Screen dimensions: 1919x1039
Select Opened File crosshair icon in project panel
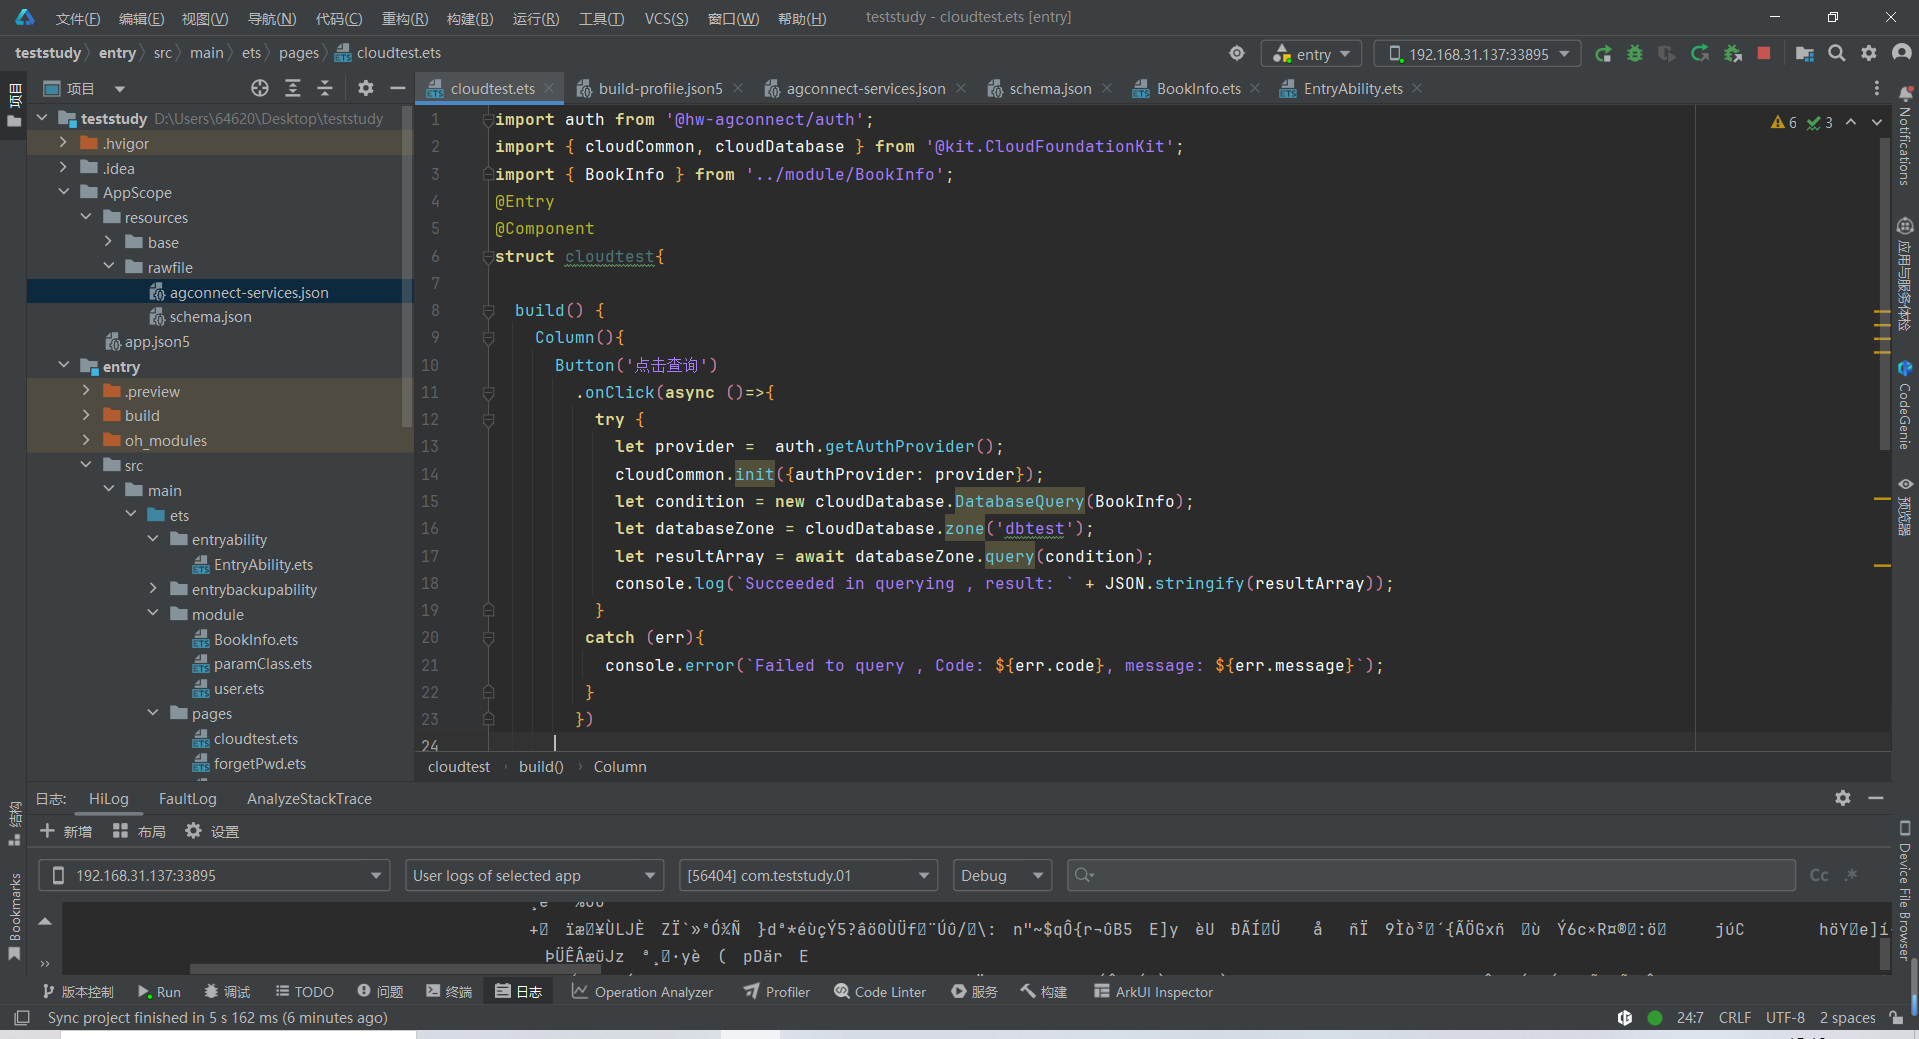260,88
